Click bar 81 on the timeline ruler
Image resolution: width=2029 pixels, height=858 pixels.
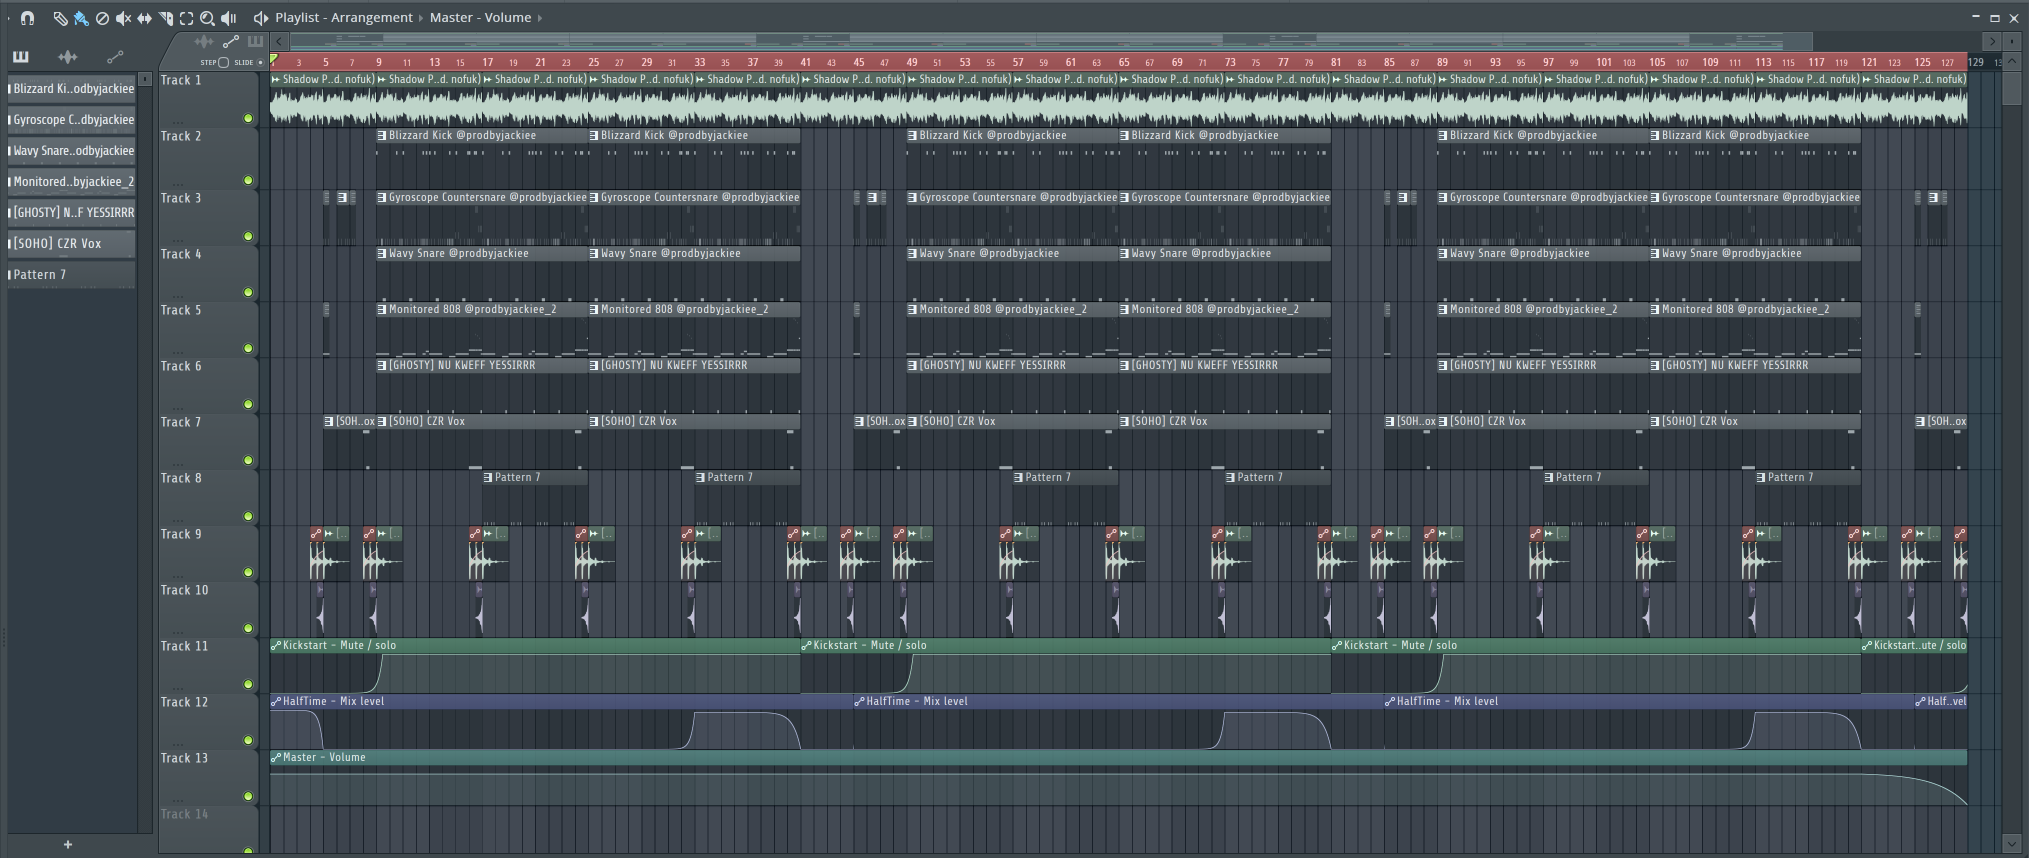1335,62
